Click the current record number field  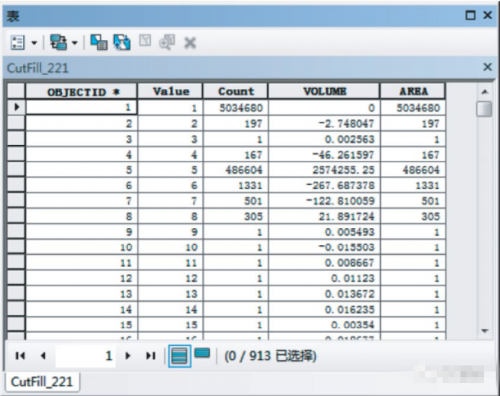point(86,356)
